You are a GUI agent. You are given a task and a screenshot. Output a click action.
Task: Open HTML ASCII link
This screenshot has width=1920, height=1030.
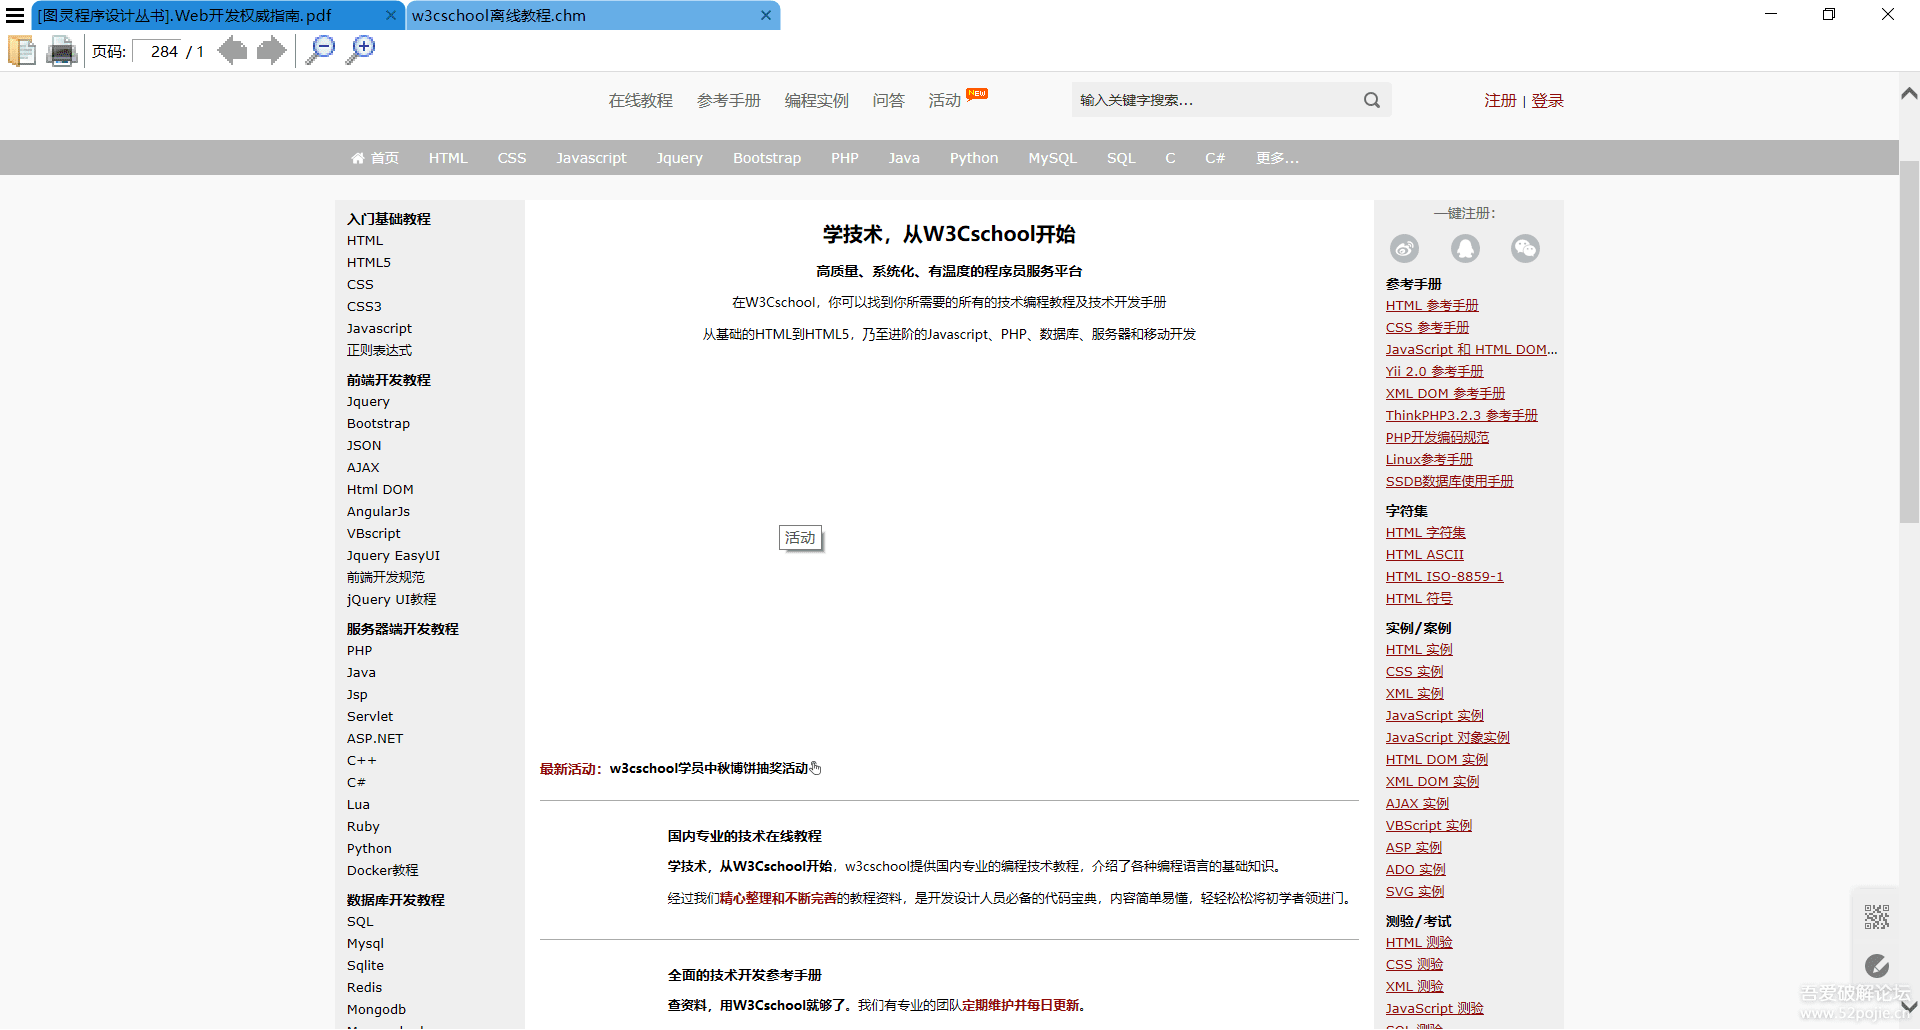pos(1425,555)
